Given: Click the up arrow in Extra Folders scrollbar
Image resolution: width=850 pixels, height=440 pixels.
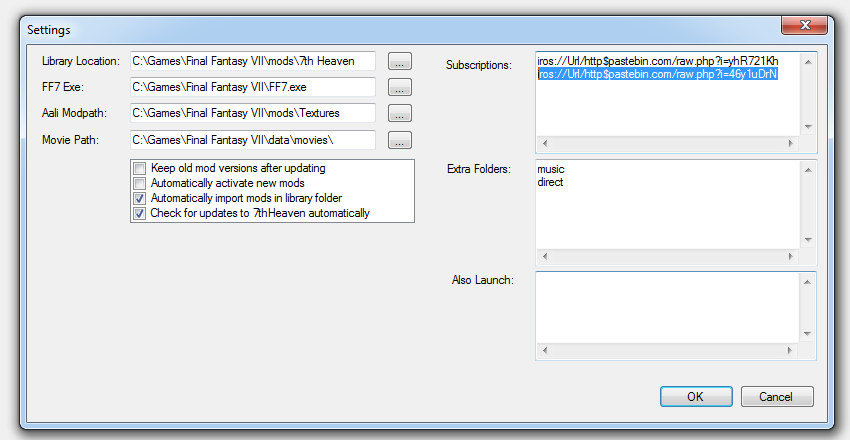Looking at the screenshot, I should click(808, 170).
